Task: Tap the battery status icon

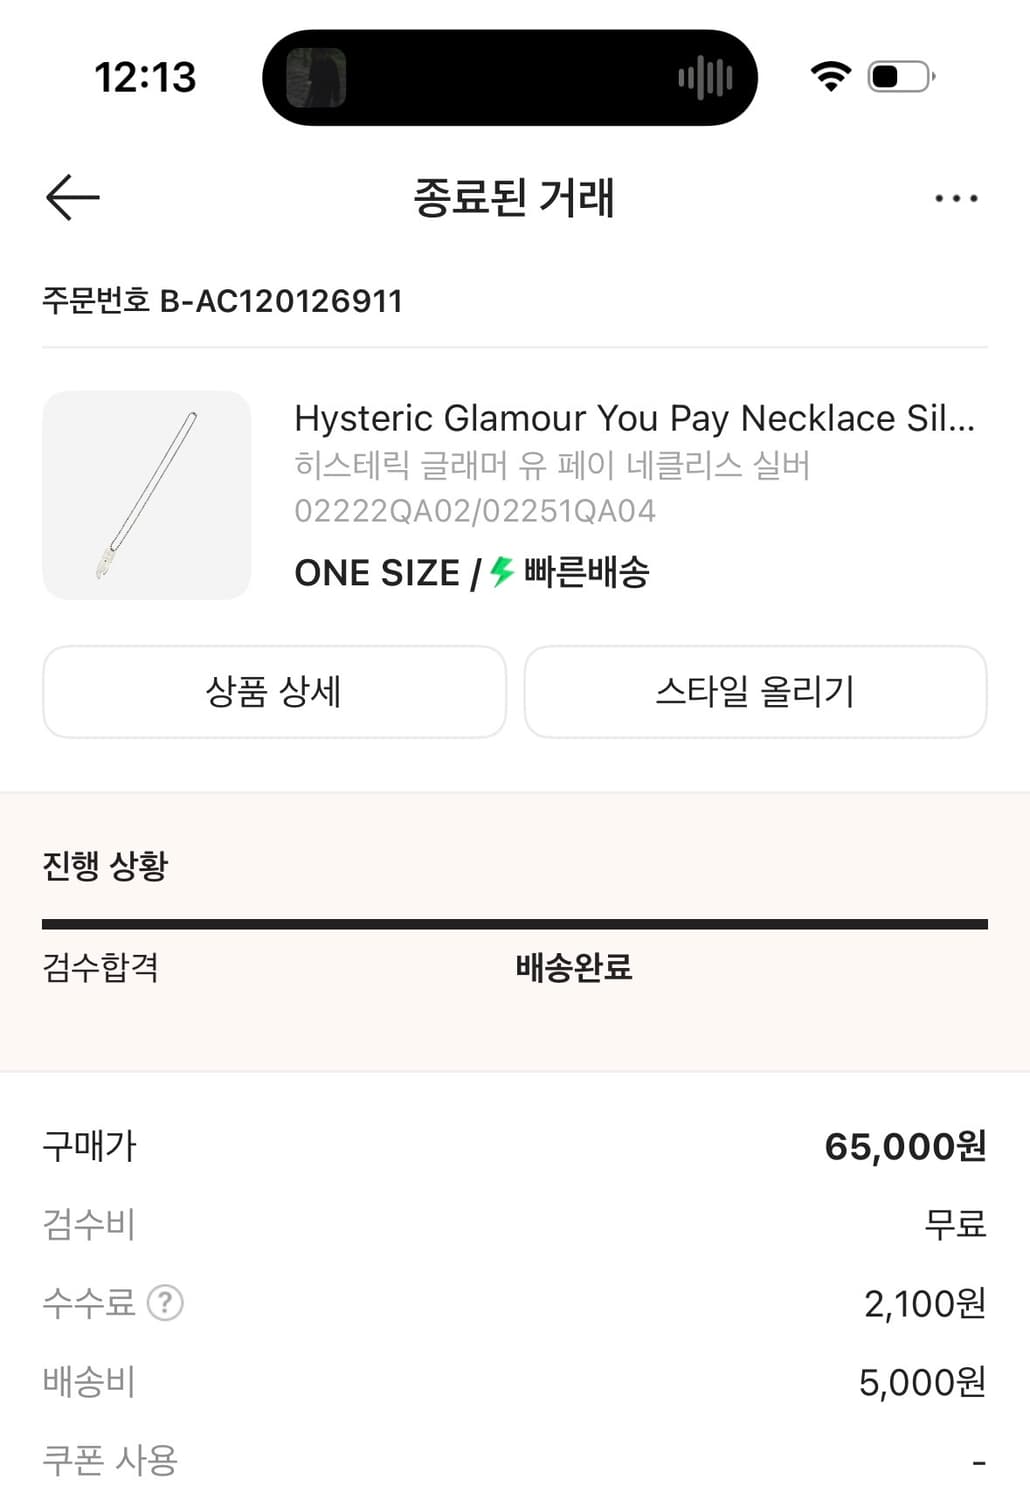Action: point(901,77)
